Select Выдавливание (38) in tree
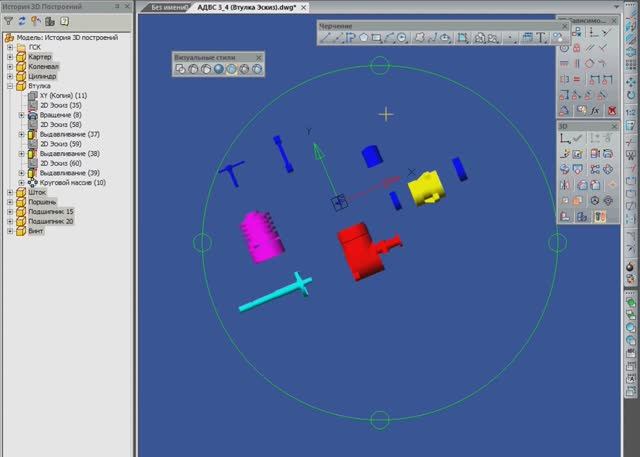Screen dimensions: 640x457 pos(69,153)
